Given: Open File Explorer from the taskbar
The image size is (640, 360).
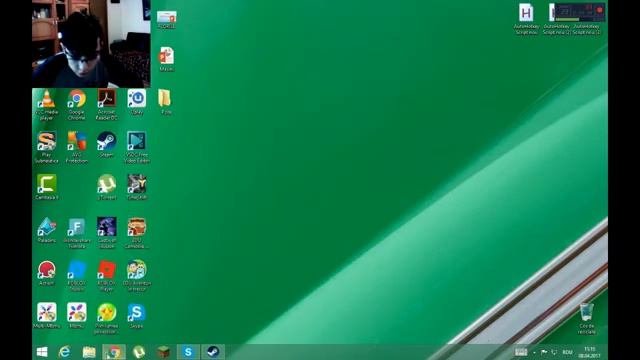Looking at the screenshot, I should (x=89, y=352).
